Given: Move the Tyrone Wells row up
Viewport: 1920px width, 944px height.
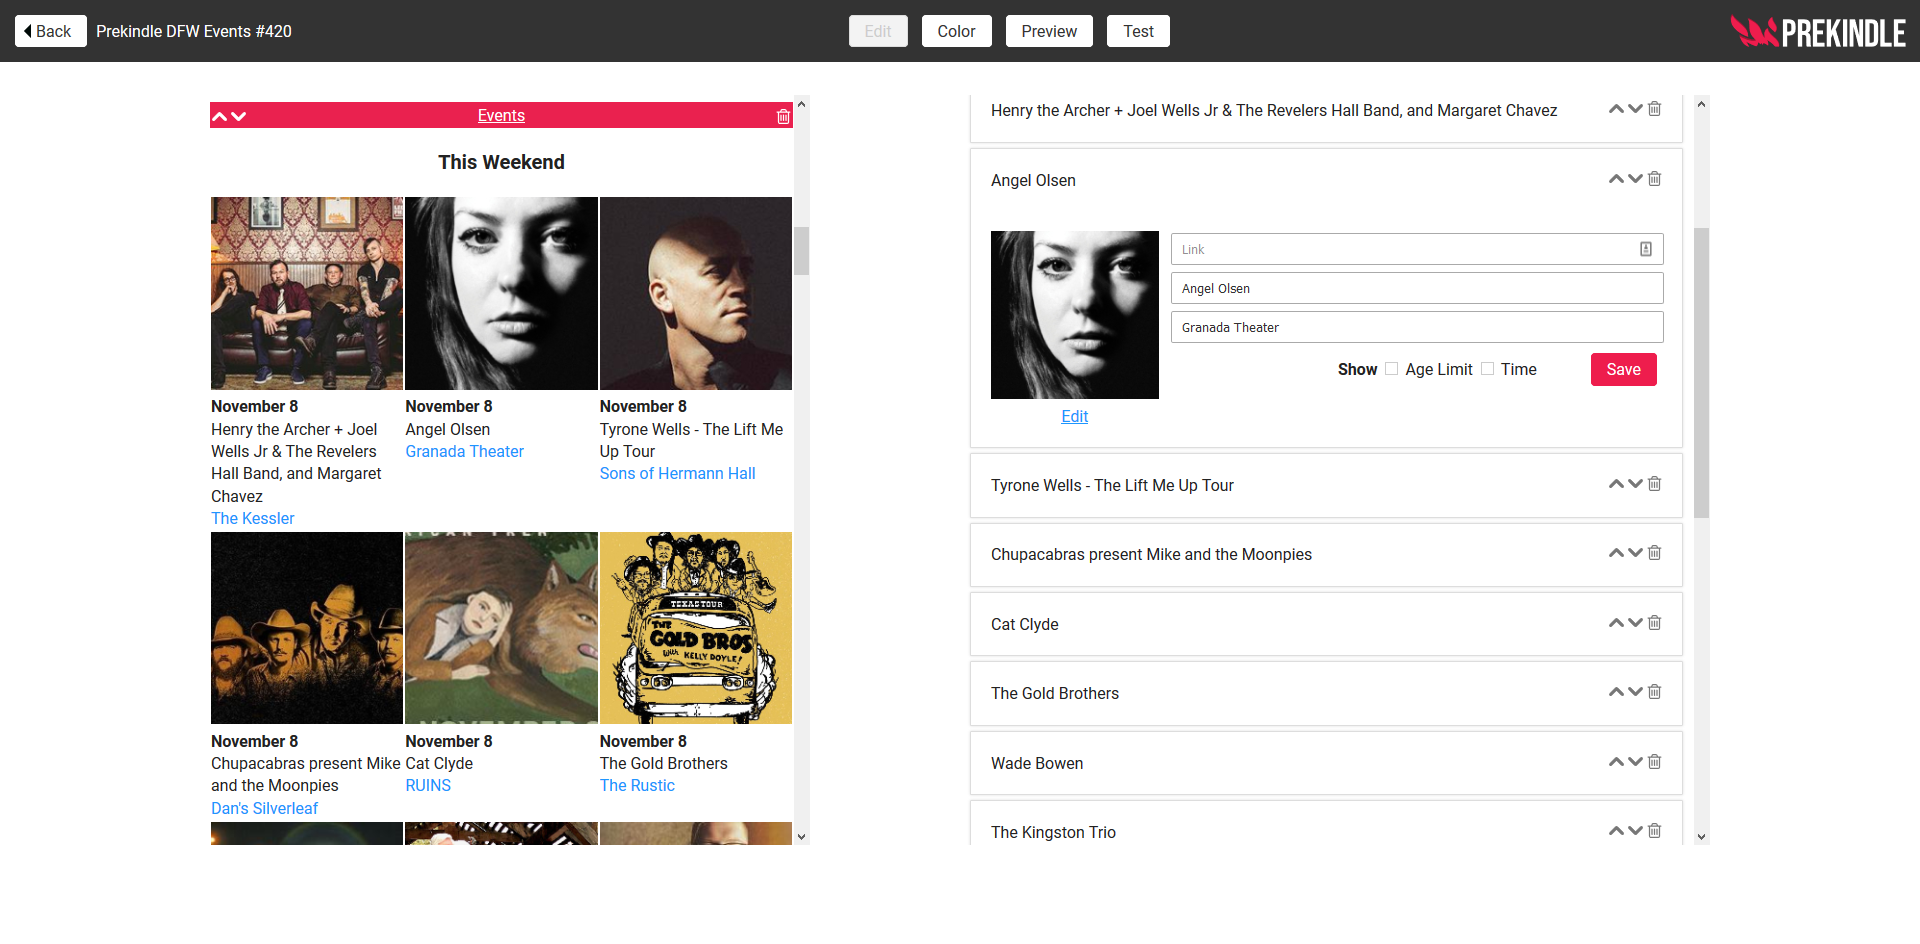Looking at the screenshot, I should pos(1616,484).
